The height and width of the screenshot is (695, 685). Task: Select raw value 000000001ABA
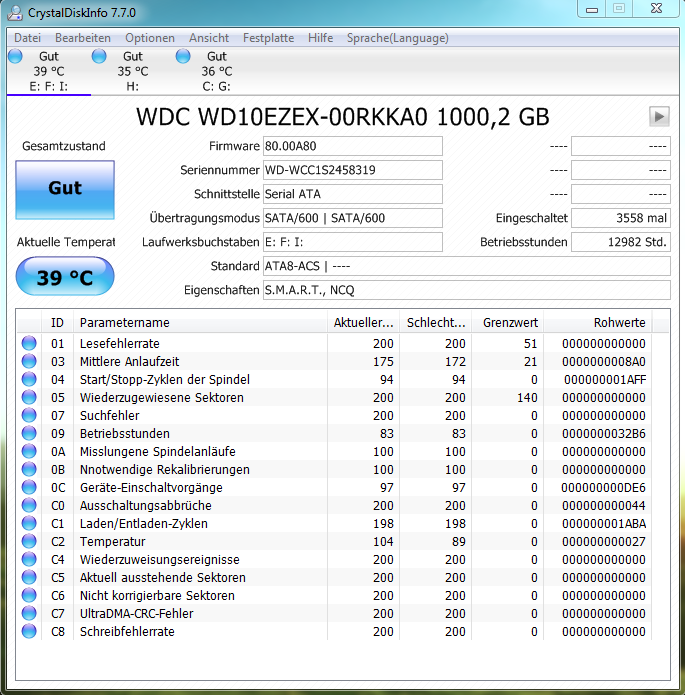[604, 523]
